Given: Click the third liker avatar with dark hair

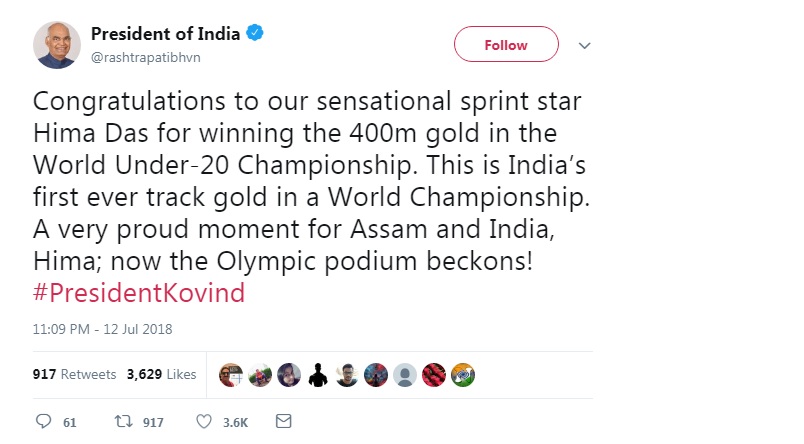Looking at the screenshot, I should tap(288, 375).
